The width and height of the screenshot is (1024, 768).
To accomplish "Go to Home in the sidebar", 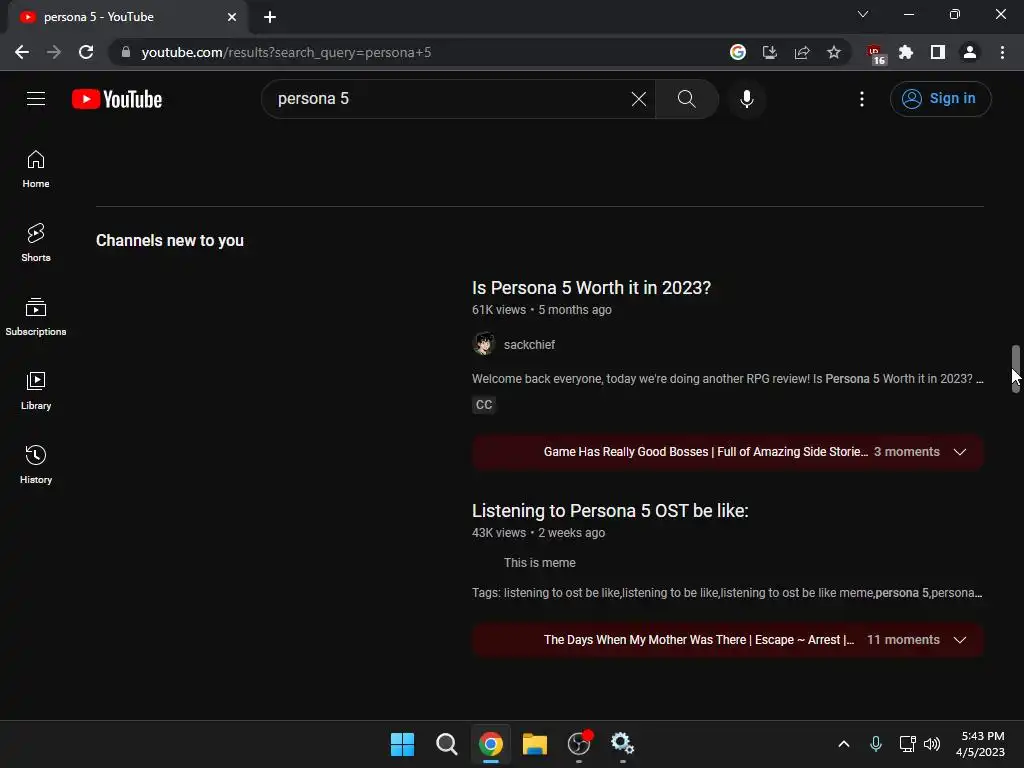I will click(x=36, y=169).
